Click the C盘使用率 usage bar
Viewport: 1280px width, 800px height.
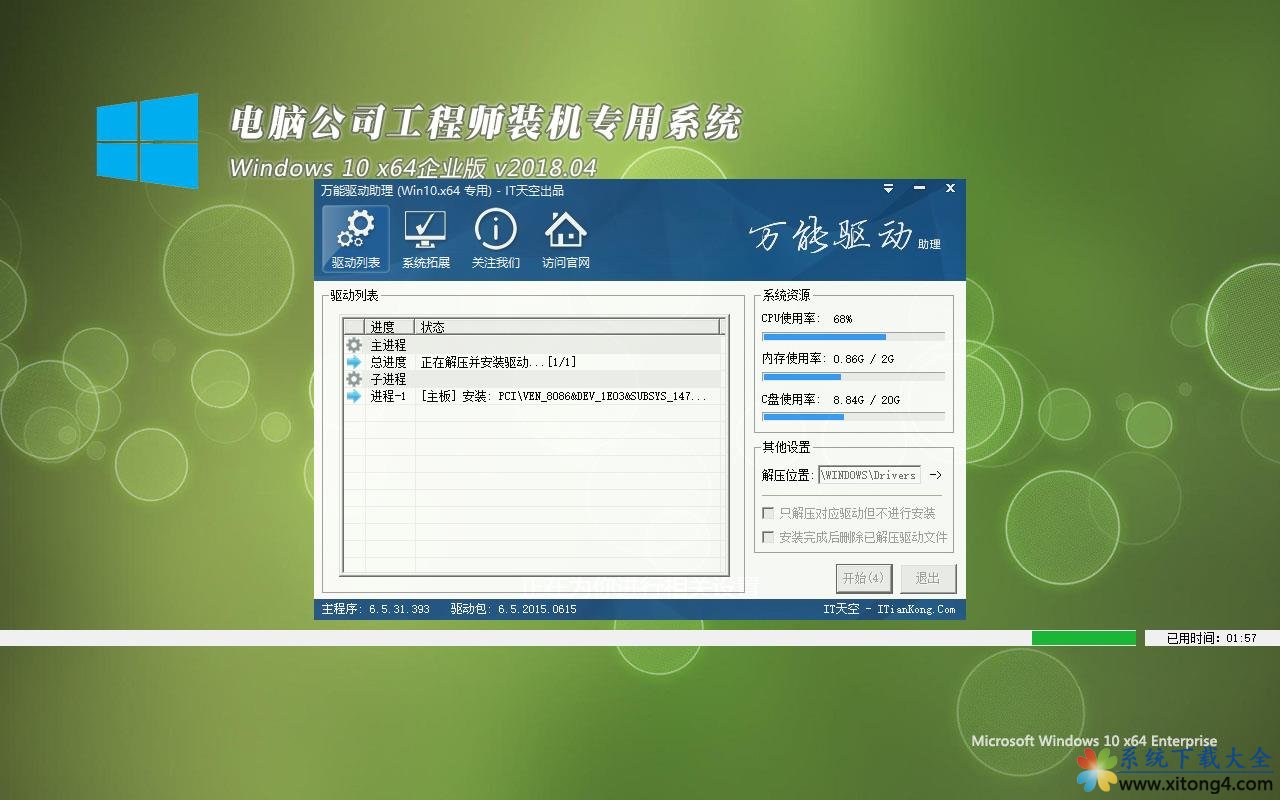[x=853, y=417]
